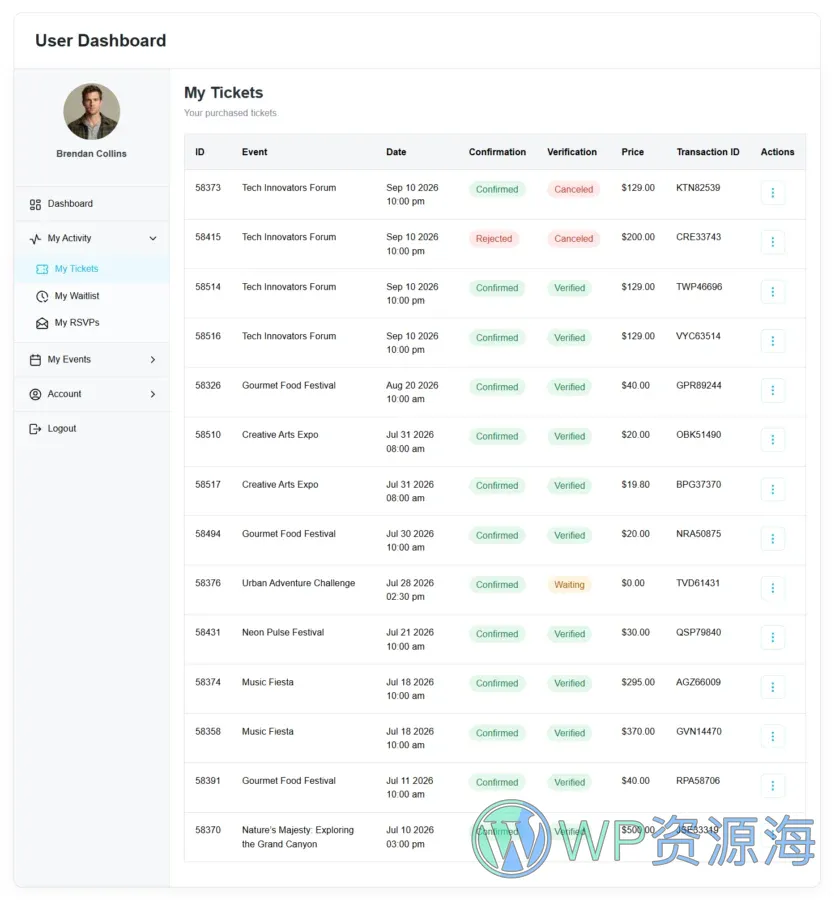Click the Account user icon
This screenshot has width=835, height=900.
(x=35, y=394)
